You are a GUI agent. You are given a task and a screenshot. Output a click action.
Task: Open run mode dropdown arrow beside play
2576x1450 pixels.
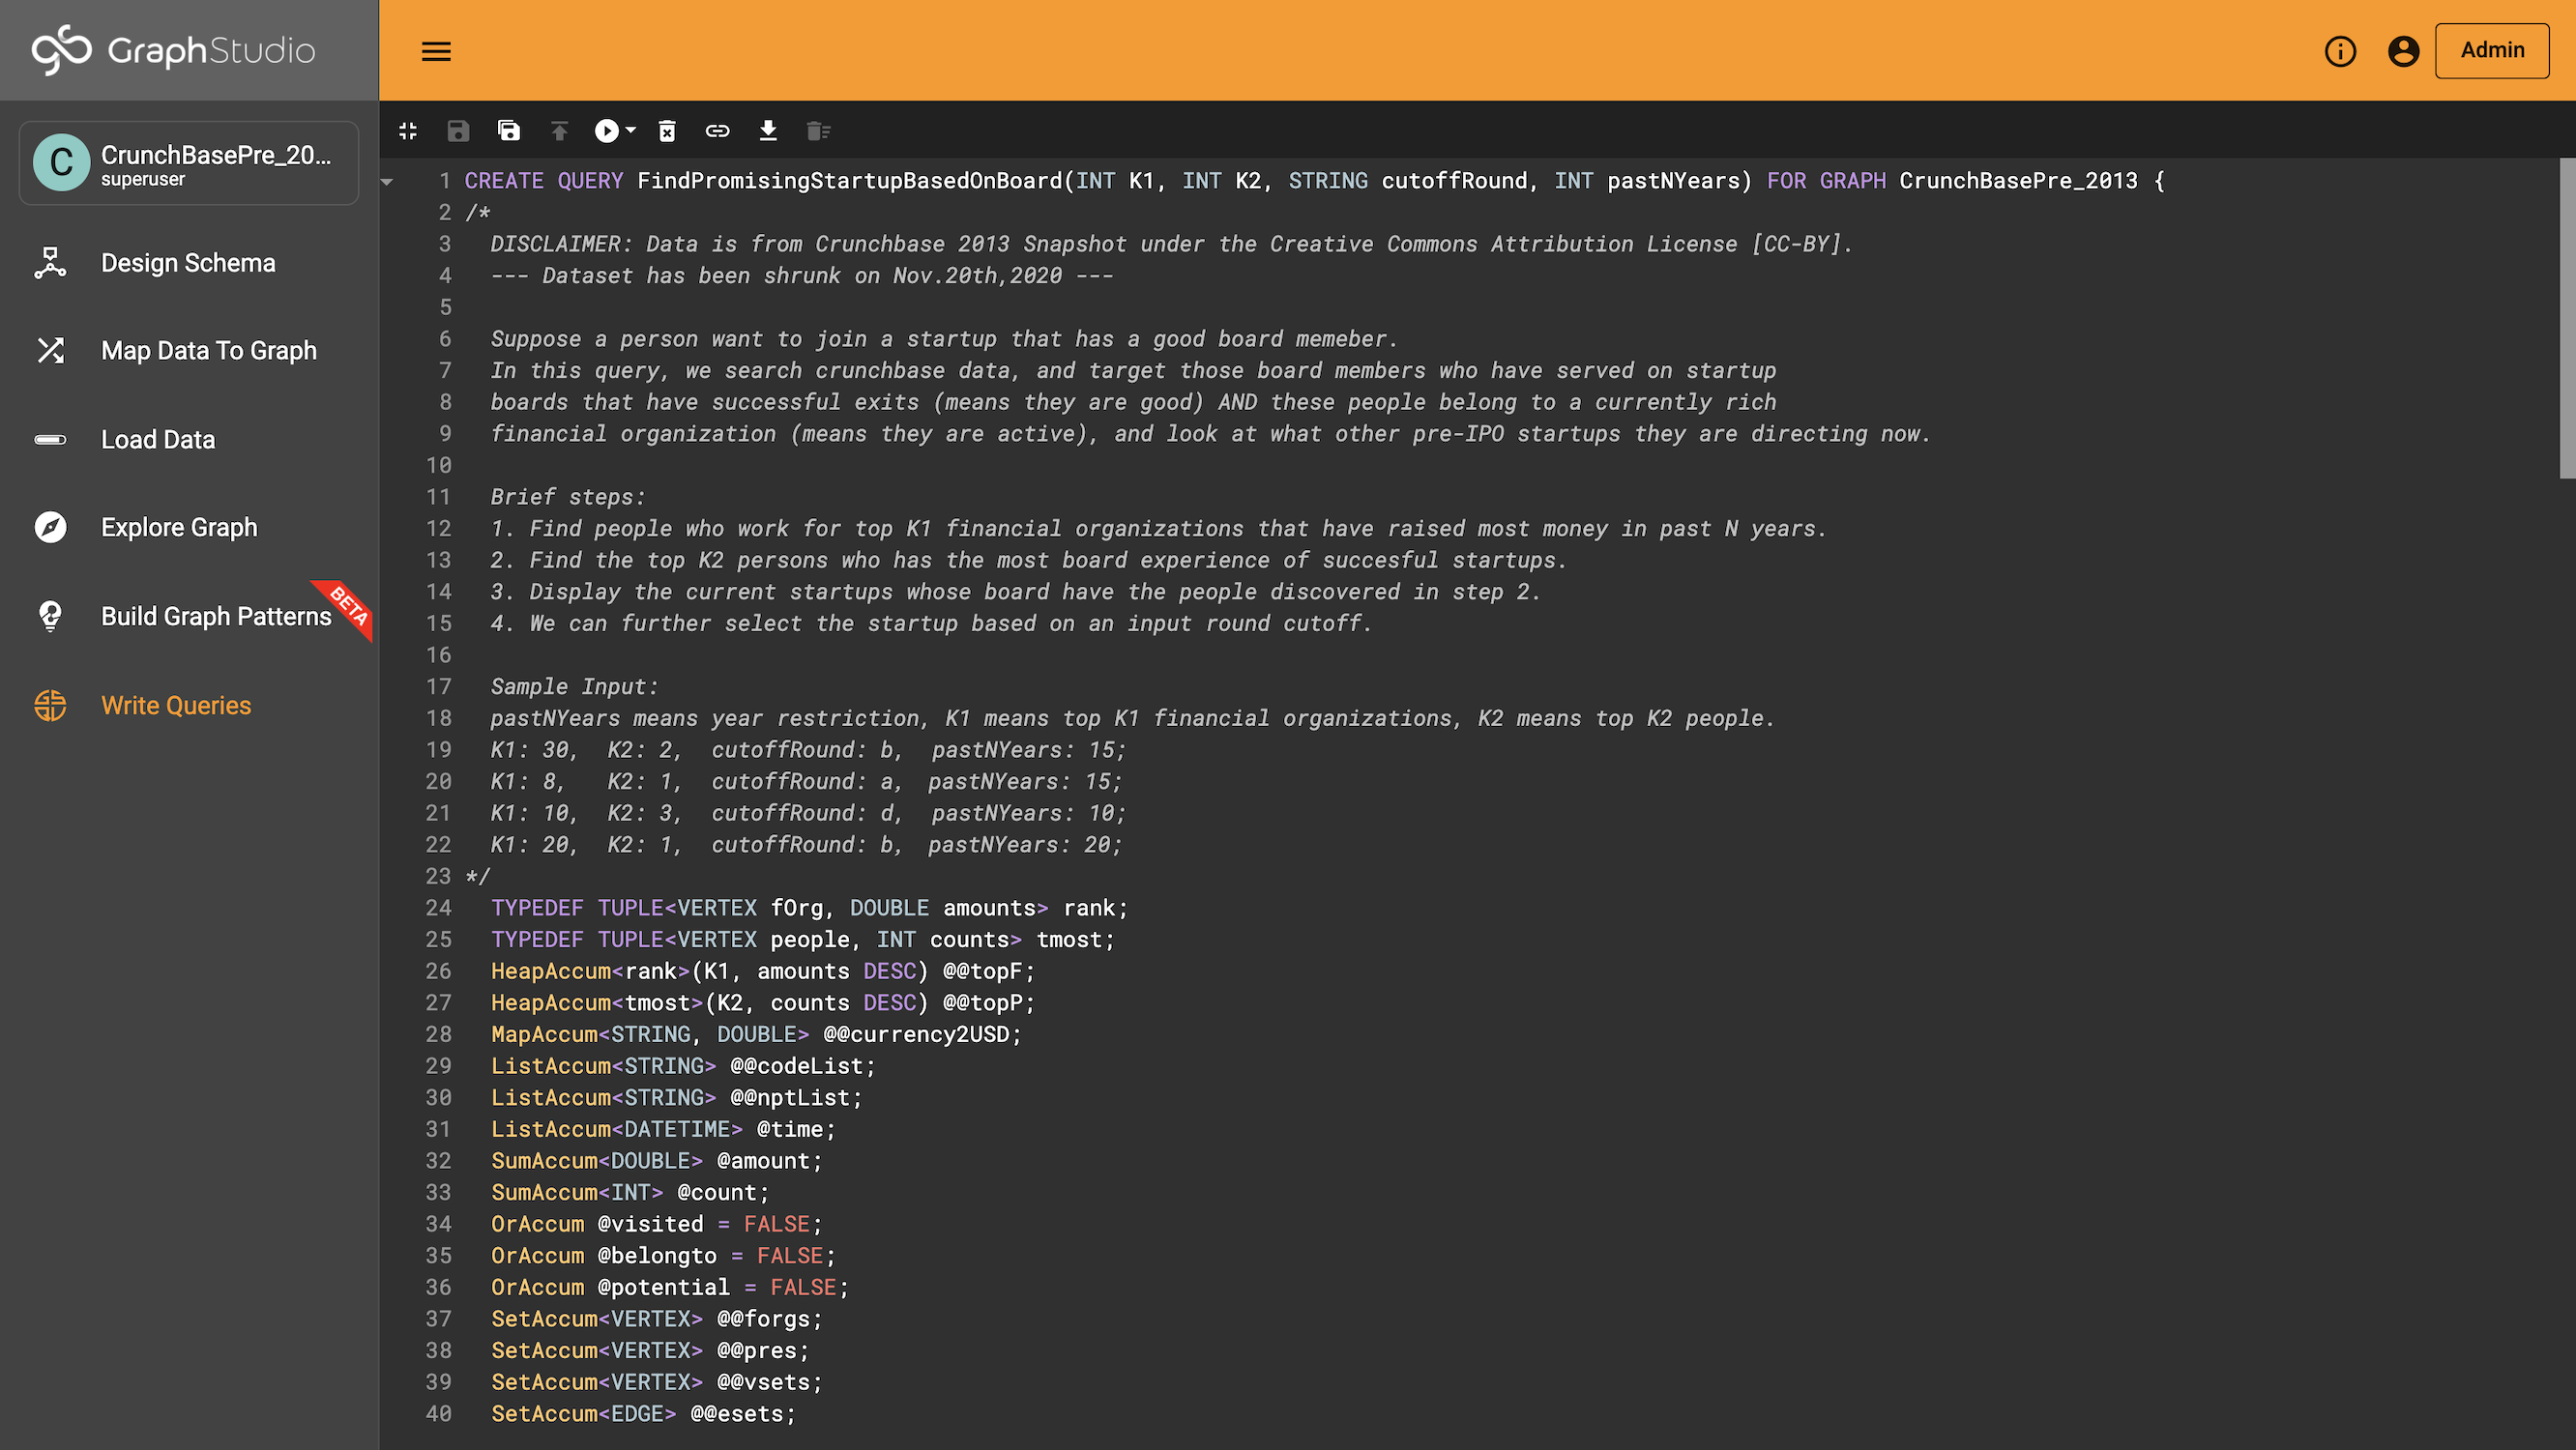(631, 131)
